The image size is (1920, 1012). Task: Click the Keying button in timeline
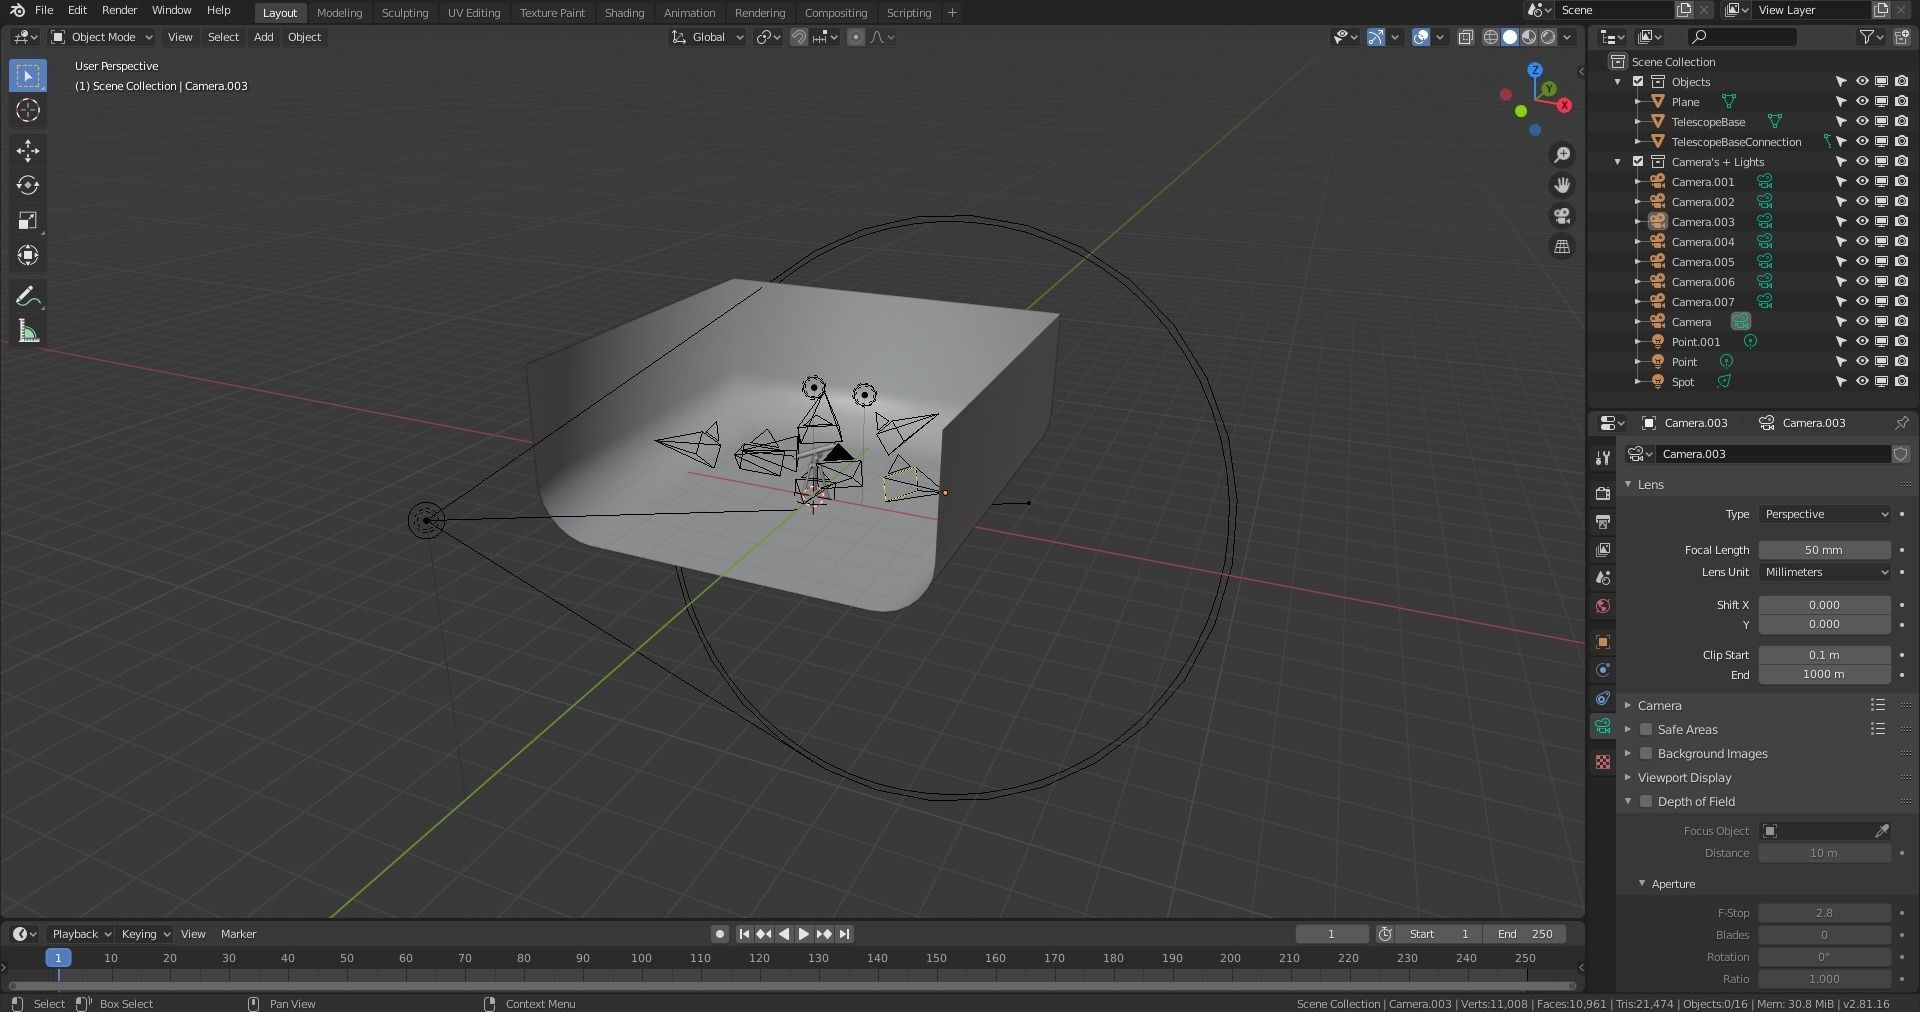[145, 934]
